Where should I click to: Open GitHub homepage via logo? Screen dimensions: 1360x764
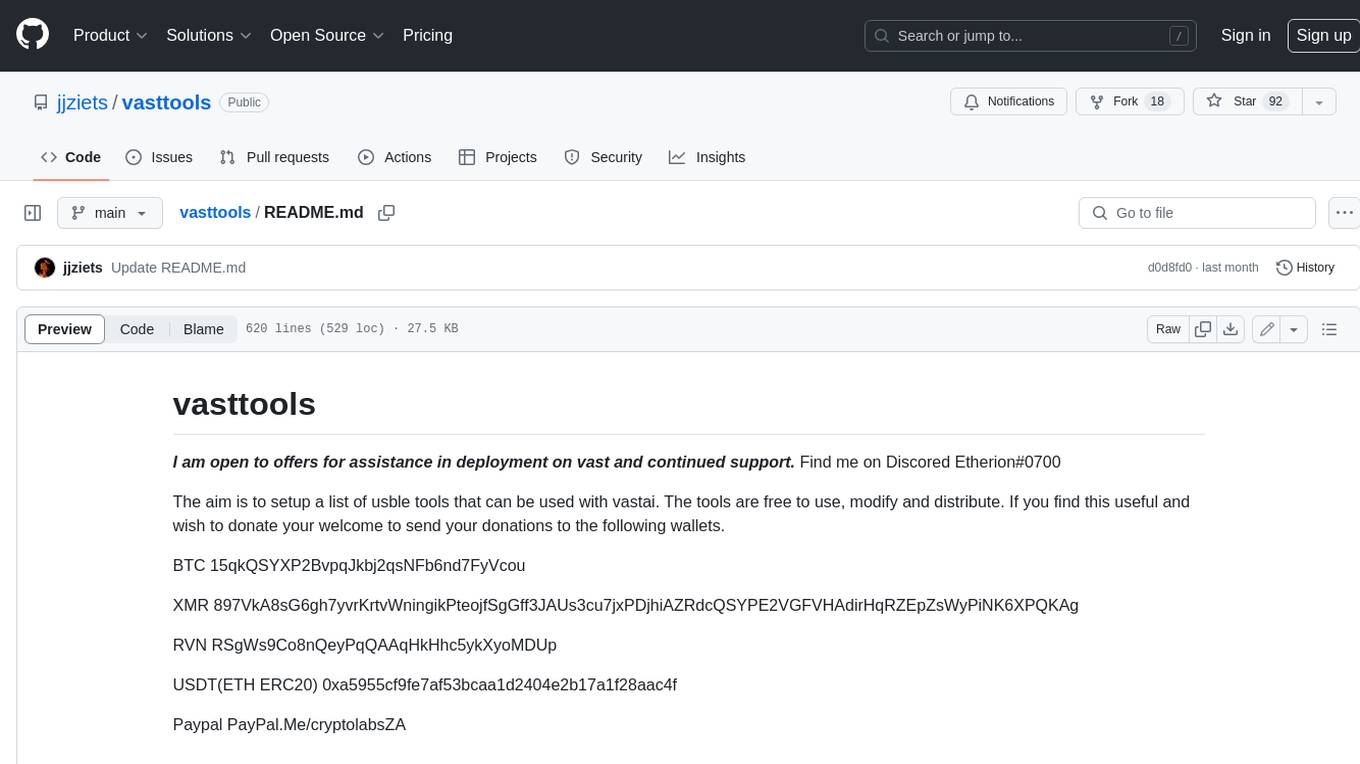click(x=32, y=35)
